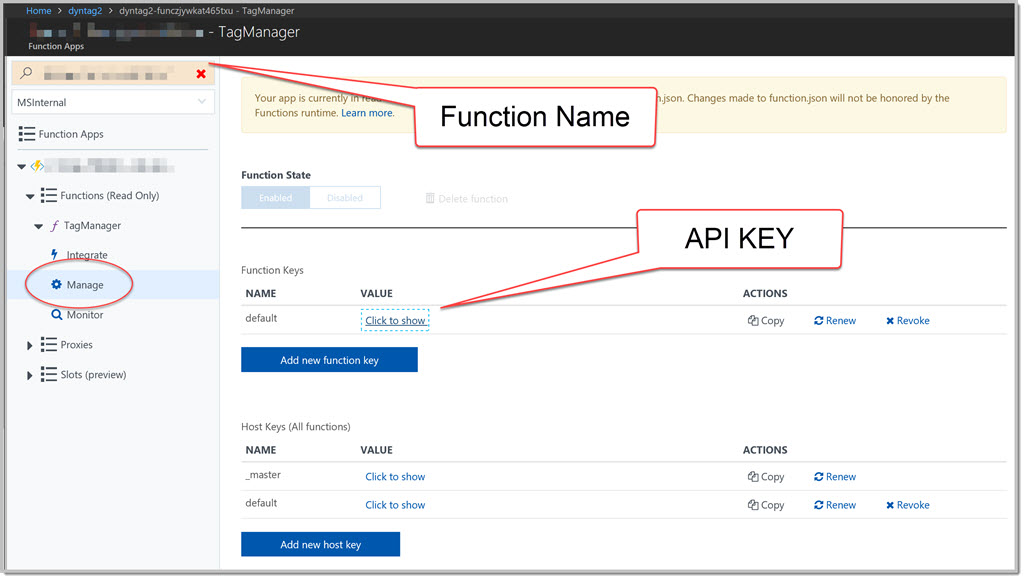Open the Integrate page
Viewport: 1024px width, 579px height.
[87, 255]
